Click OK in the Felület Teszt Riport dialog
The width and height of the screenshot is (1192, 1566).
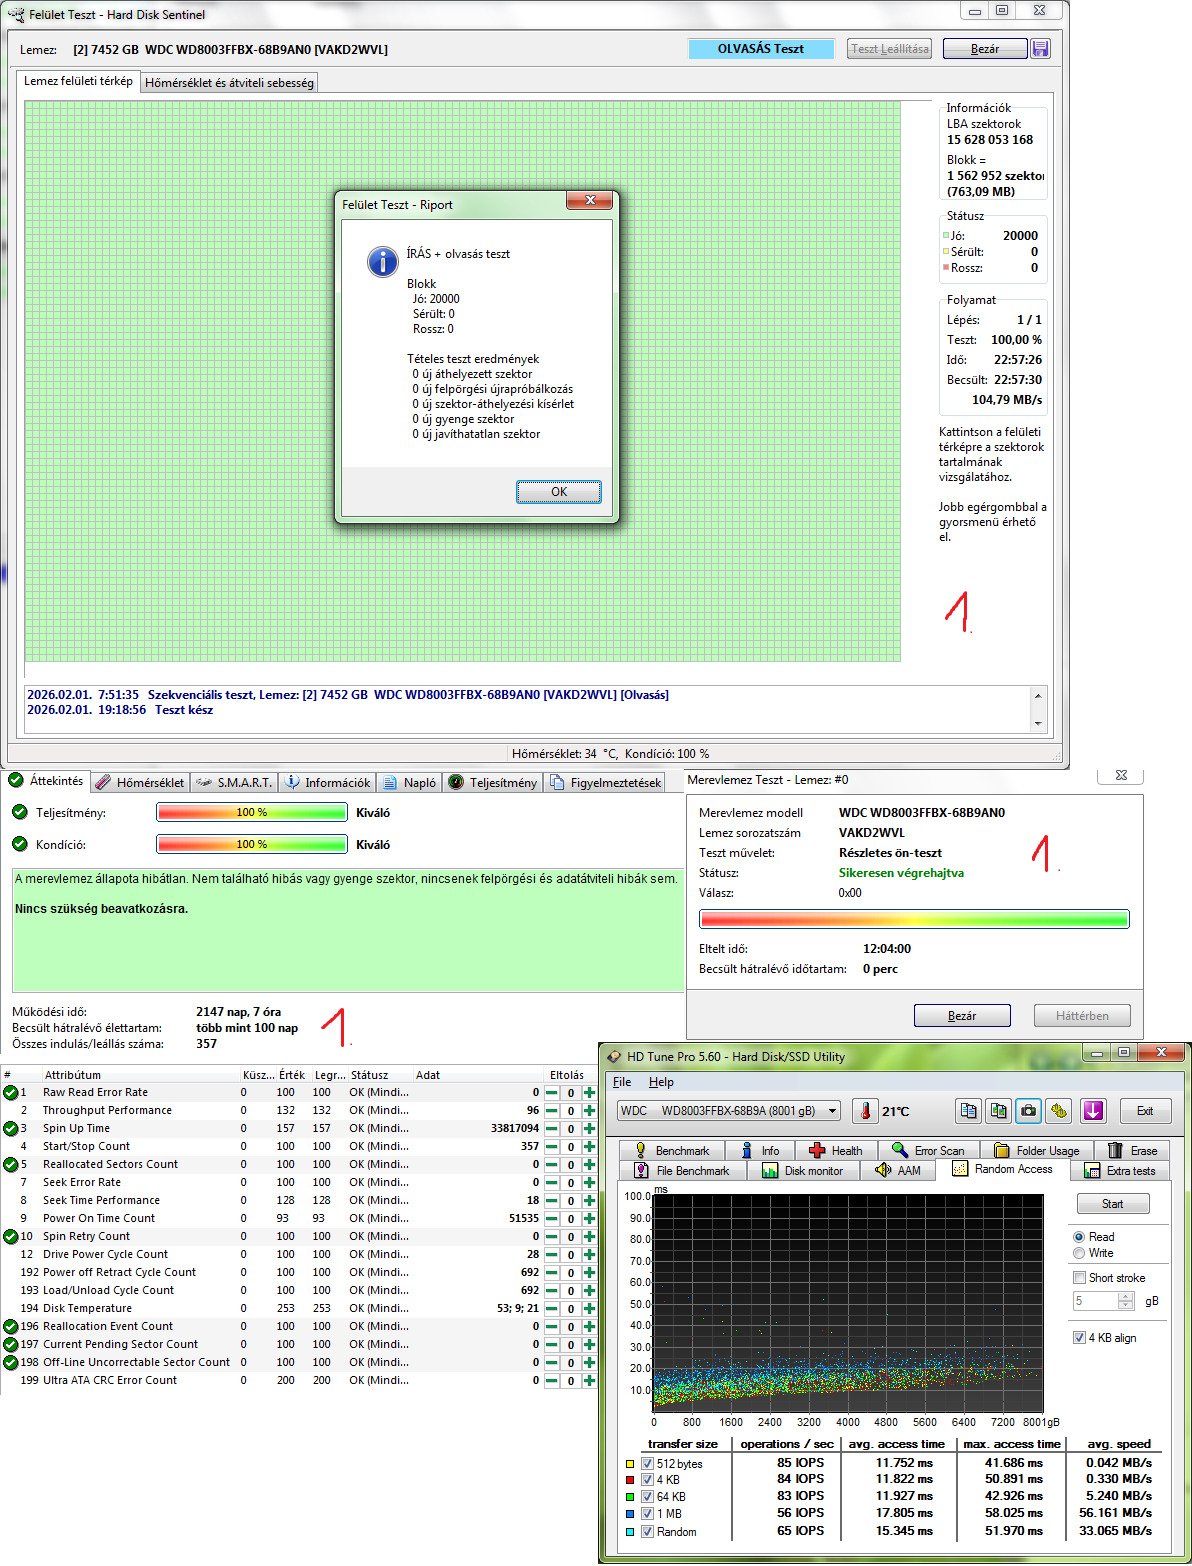[559, 492]
